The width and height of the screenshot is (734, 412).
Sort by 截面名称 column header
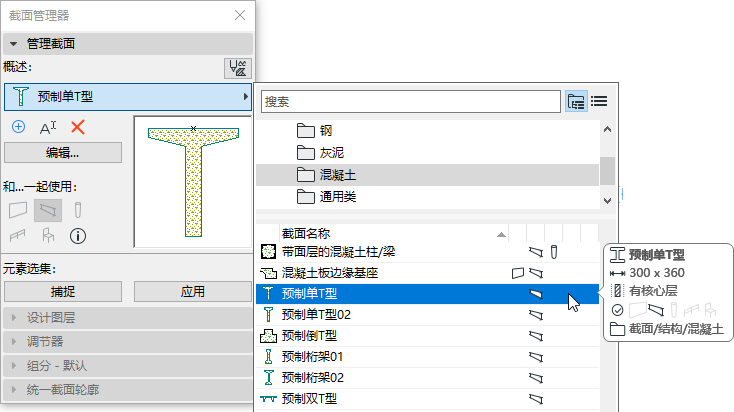(x=394, y=233)
